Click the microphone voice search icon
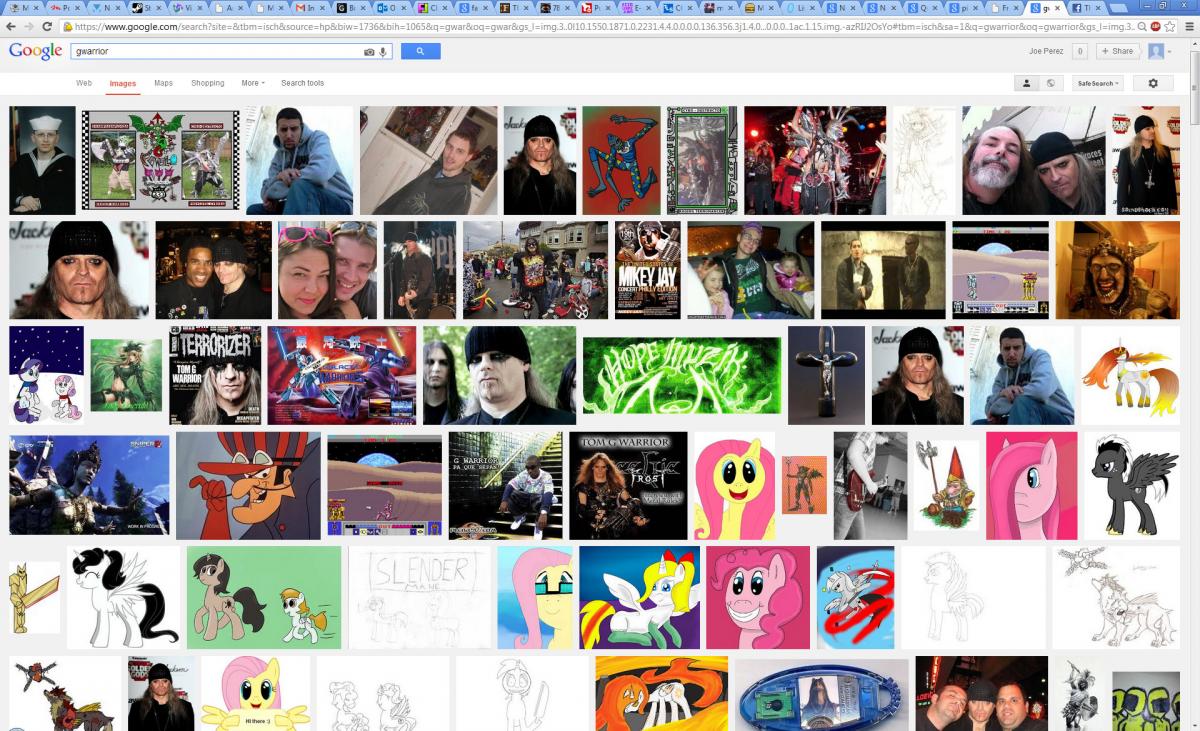 coord(382,51)
